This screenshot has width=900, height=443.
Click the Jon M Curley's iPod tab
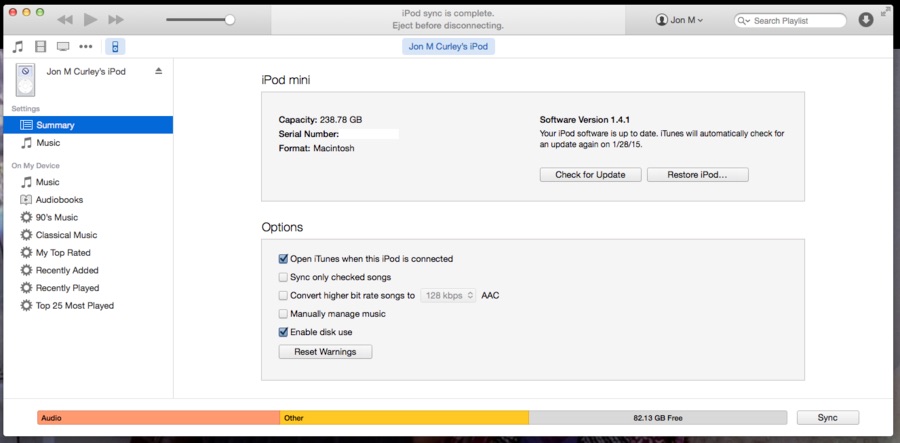(x=448, y=46)
